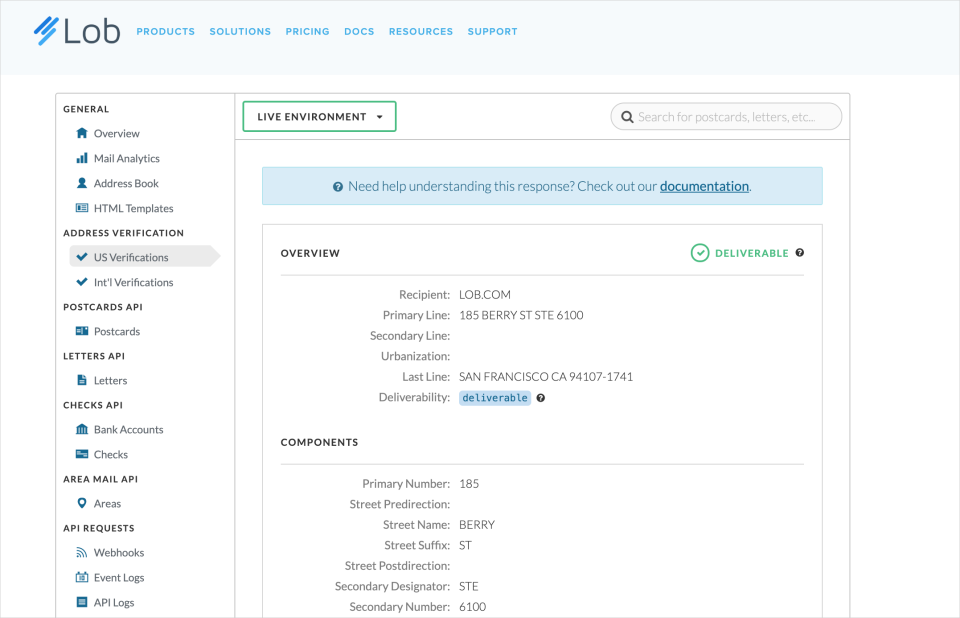Image resolution: width=960 pixels, height=618 pixels.
Task: Click the Postcards icon in sidebar
Action: (82, 331)
